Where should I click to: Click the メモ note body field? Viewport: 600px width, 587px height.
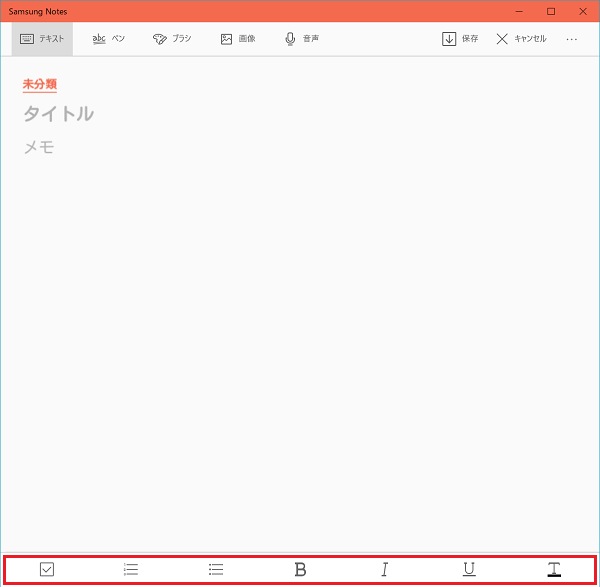click(x=39, y=147)
